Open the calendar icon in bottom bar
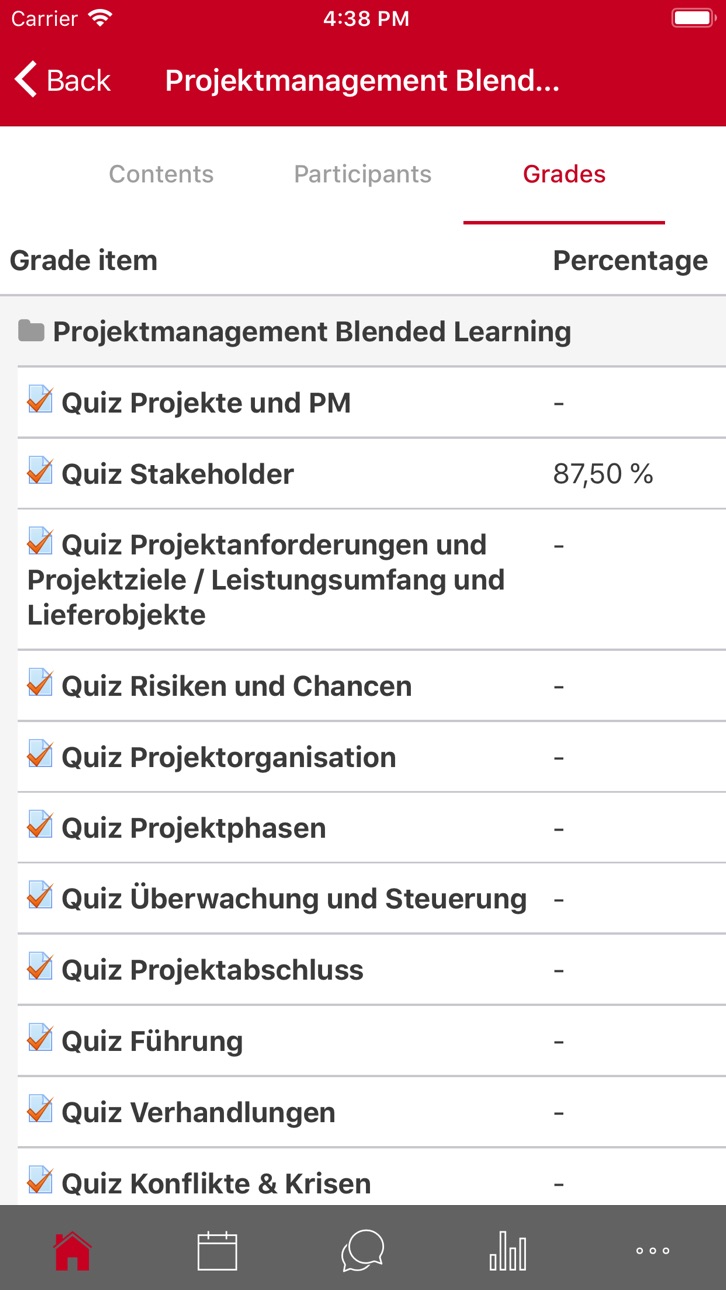 pos(217,1250)
